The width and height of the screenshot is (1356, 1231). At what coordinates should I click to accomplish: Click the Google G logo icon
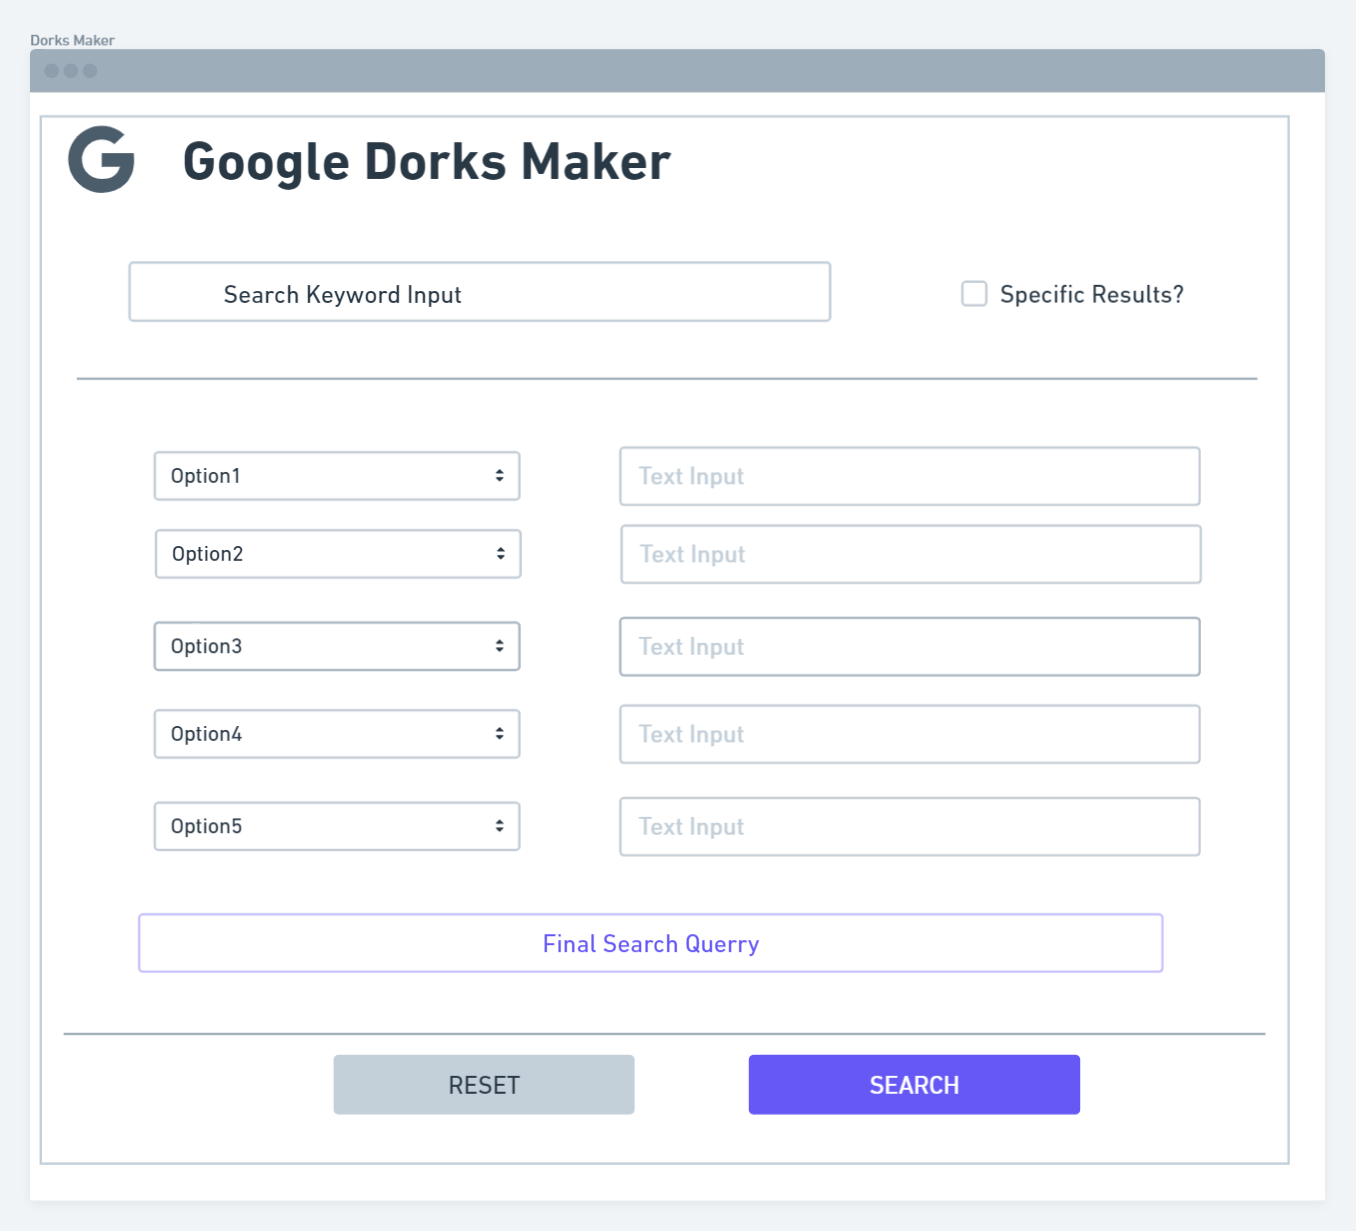99,160
